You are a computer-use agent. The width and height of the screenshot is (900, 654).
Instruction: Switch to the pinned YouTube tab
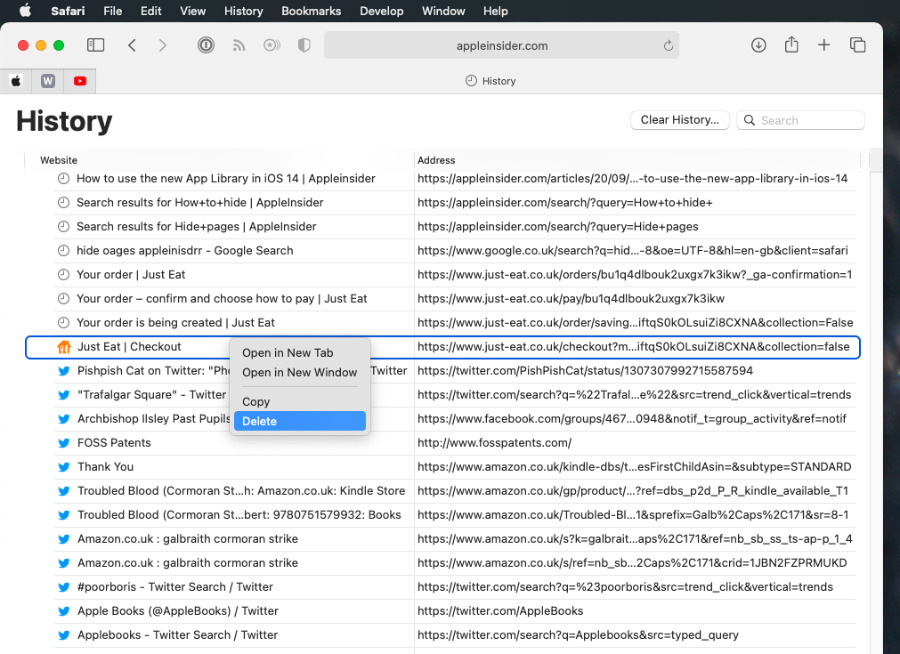click(x=80, y=81)
